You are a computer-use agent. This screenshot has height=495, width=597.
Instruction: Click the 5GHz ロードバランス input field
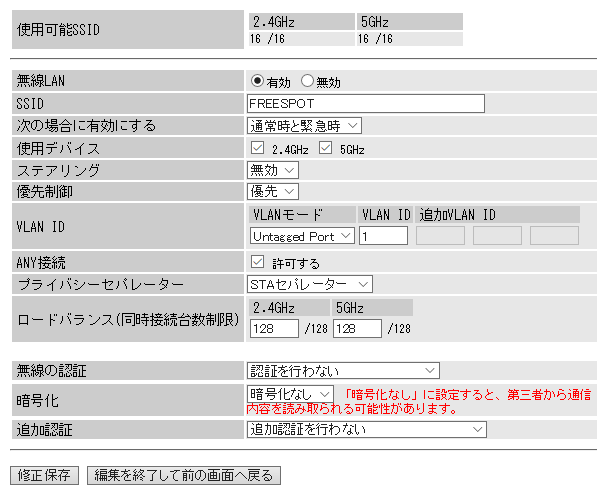pos(357,328)
